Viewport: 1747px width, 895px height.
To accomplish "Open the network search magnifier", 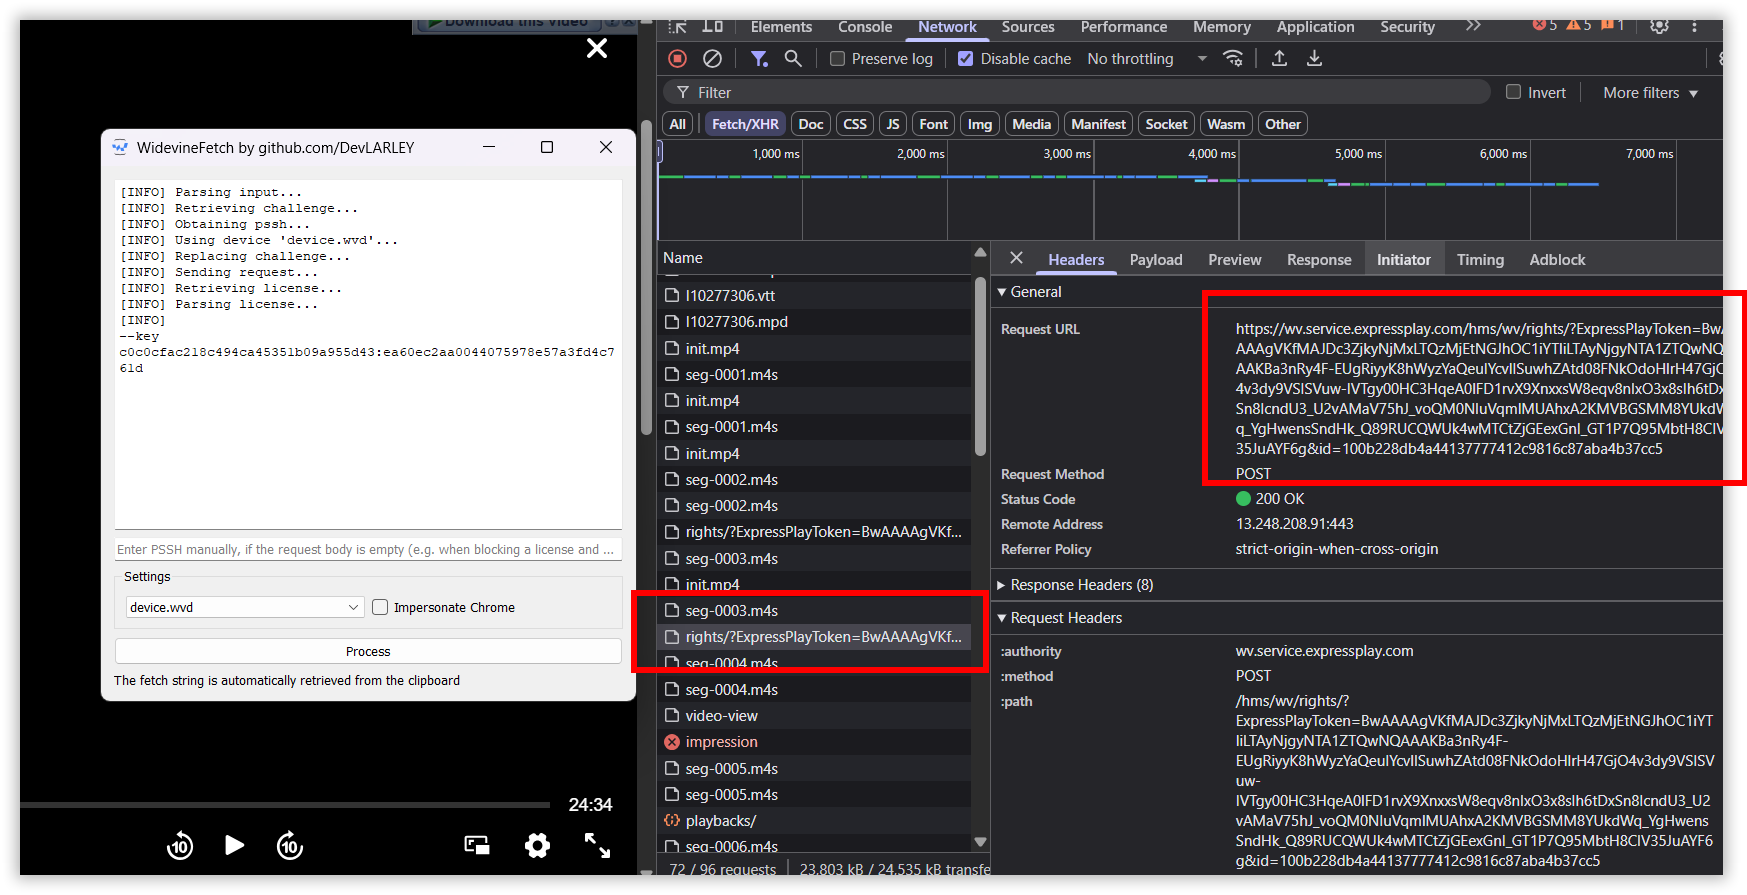I will tap(793, 59).
